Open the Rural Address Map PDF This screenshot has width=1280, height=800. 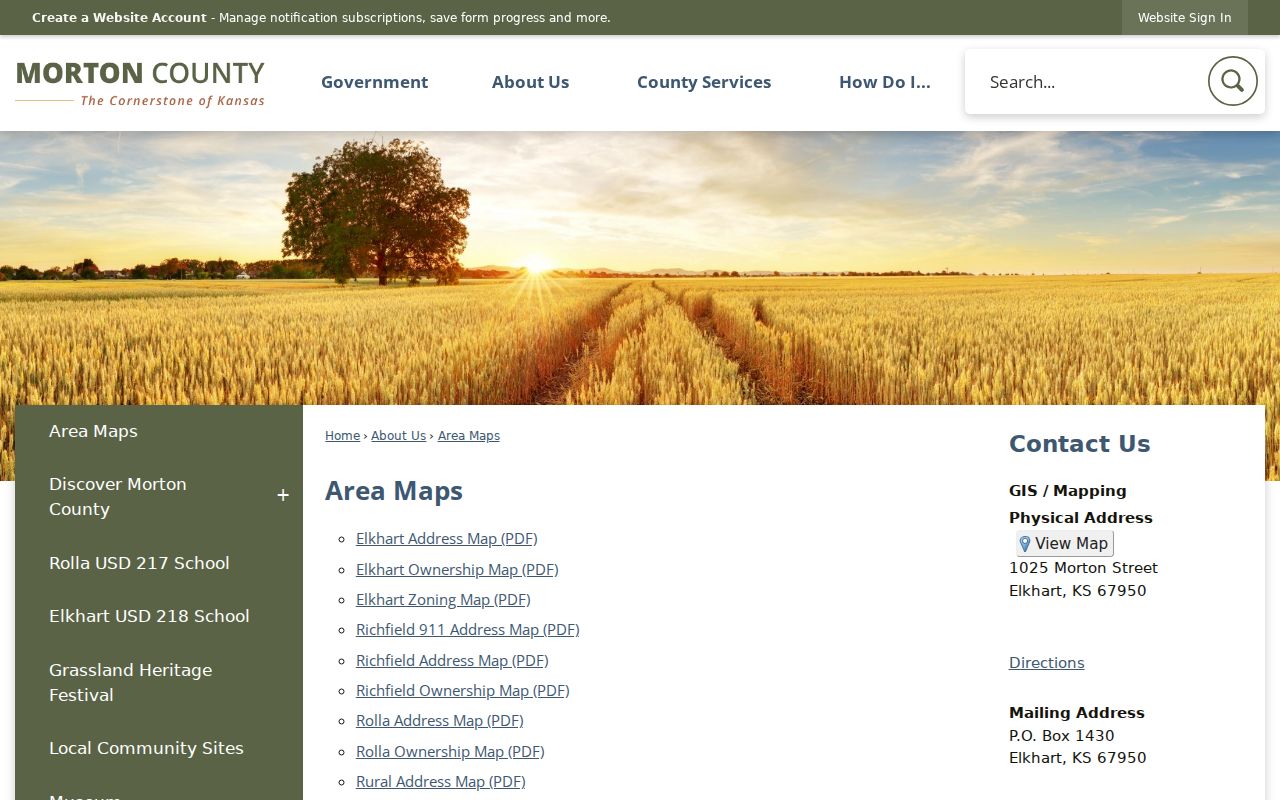click(x=440, y=782)
